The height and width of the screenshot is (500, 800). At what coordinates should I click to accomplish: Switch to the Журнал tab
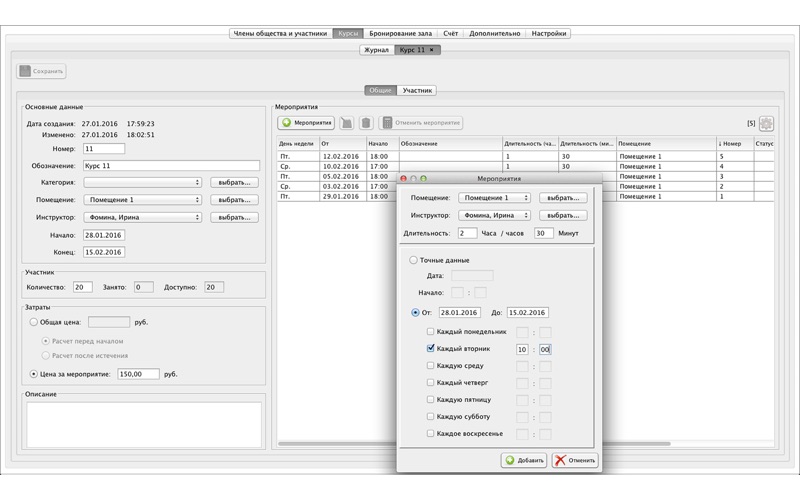coord(377,50)
